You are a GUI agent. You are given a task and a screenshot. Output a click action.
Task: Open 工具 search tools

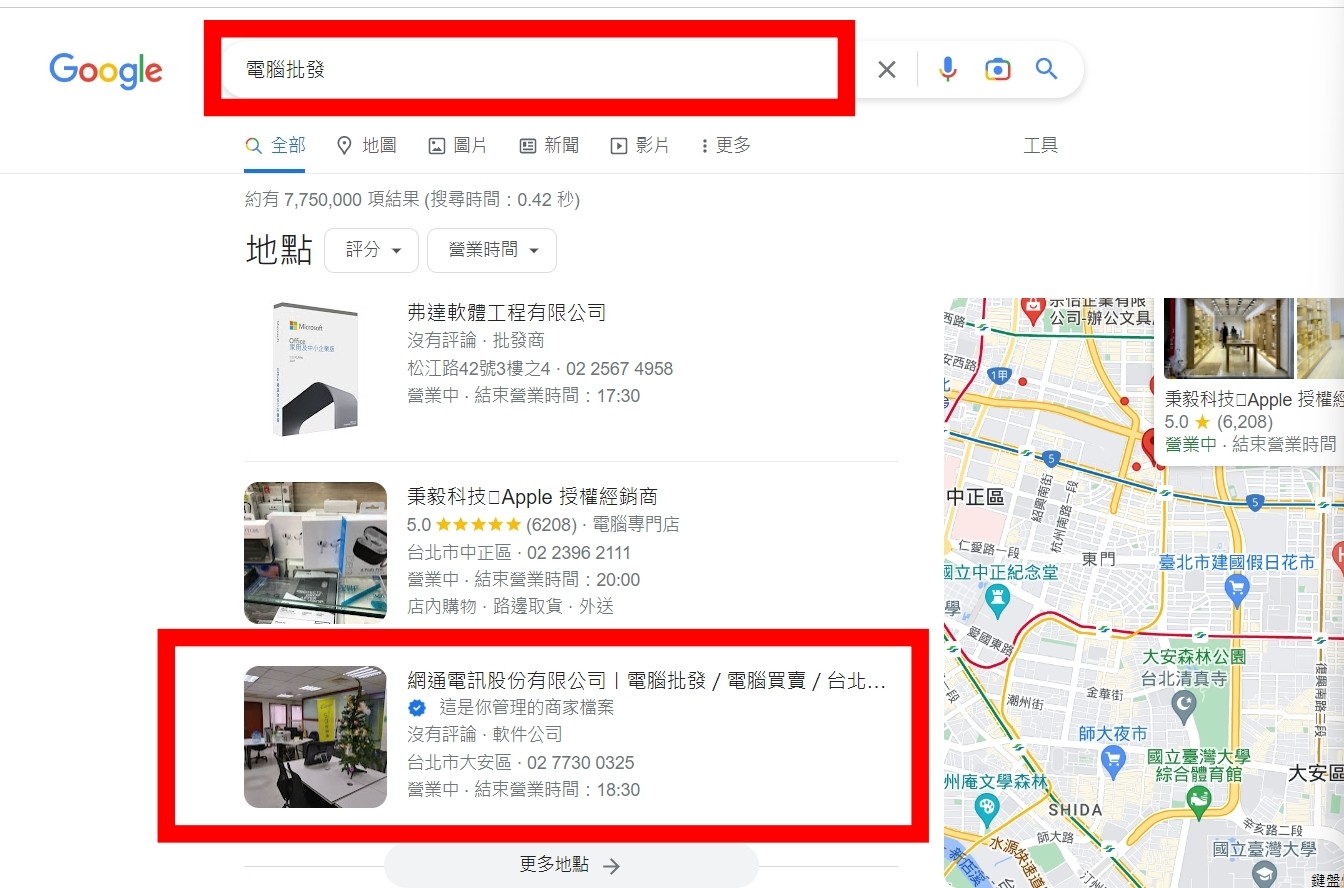click(x=1040, y=146)
